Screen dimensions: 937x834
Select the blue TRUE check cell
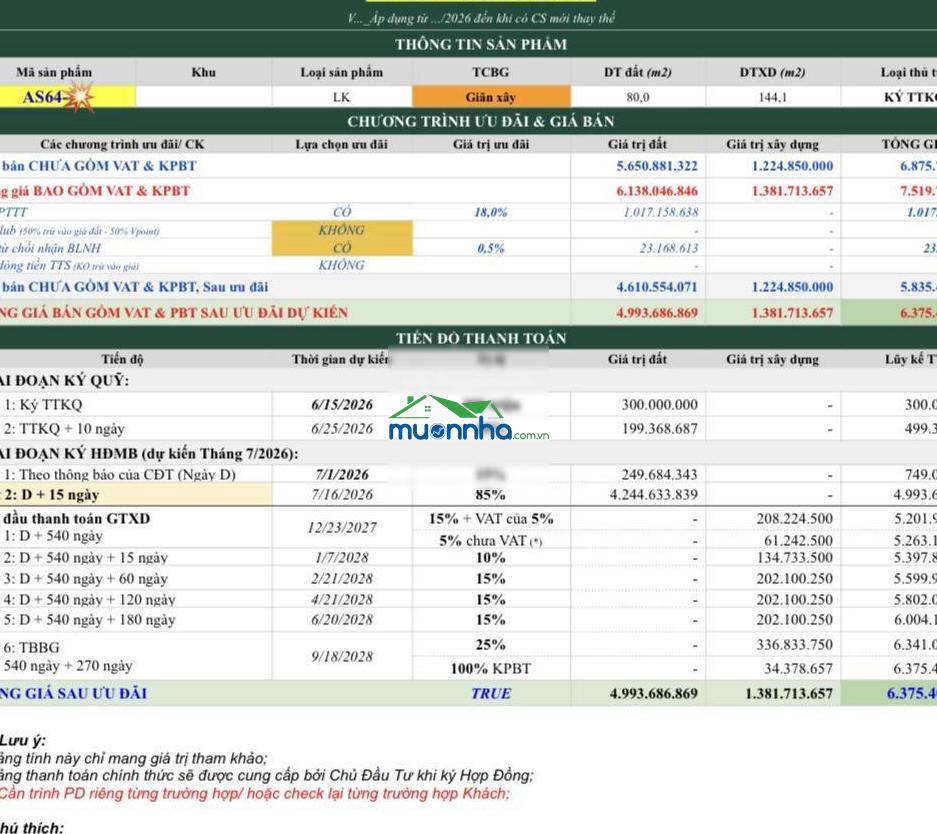tap(491, 694)
